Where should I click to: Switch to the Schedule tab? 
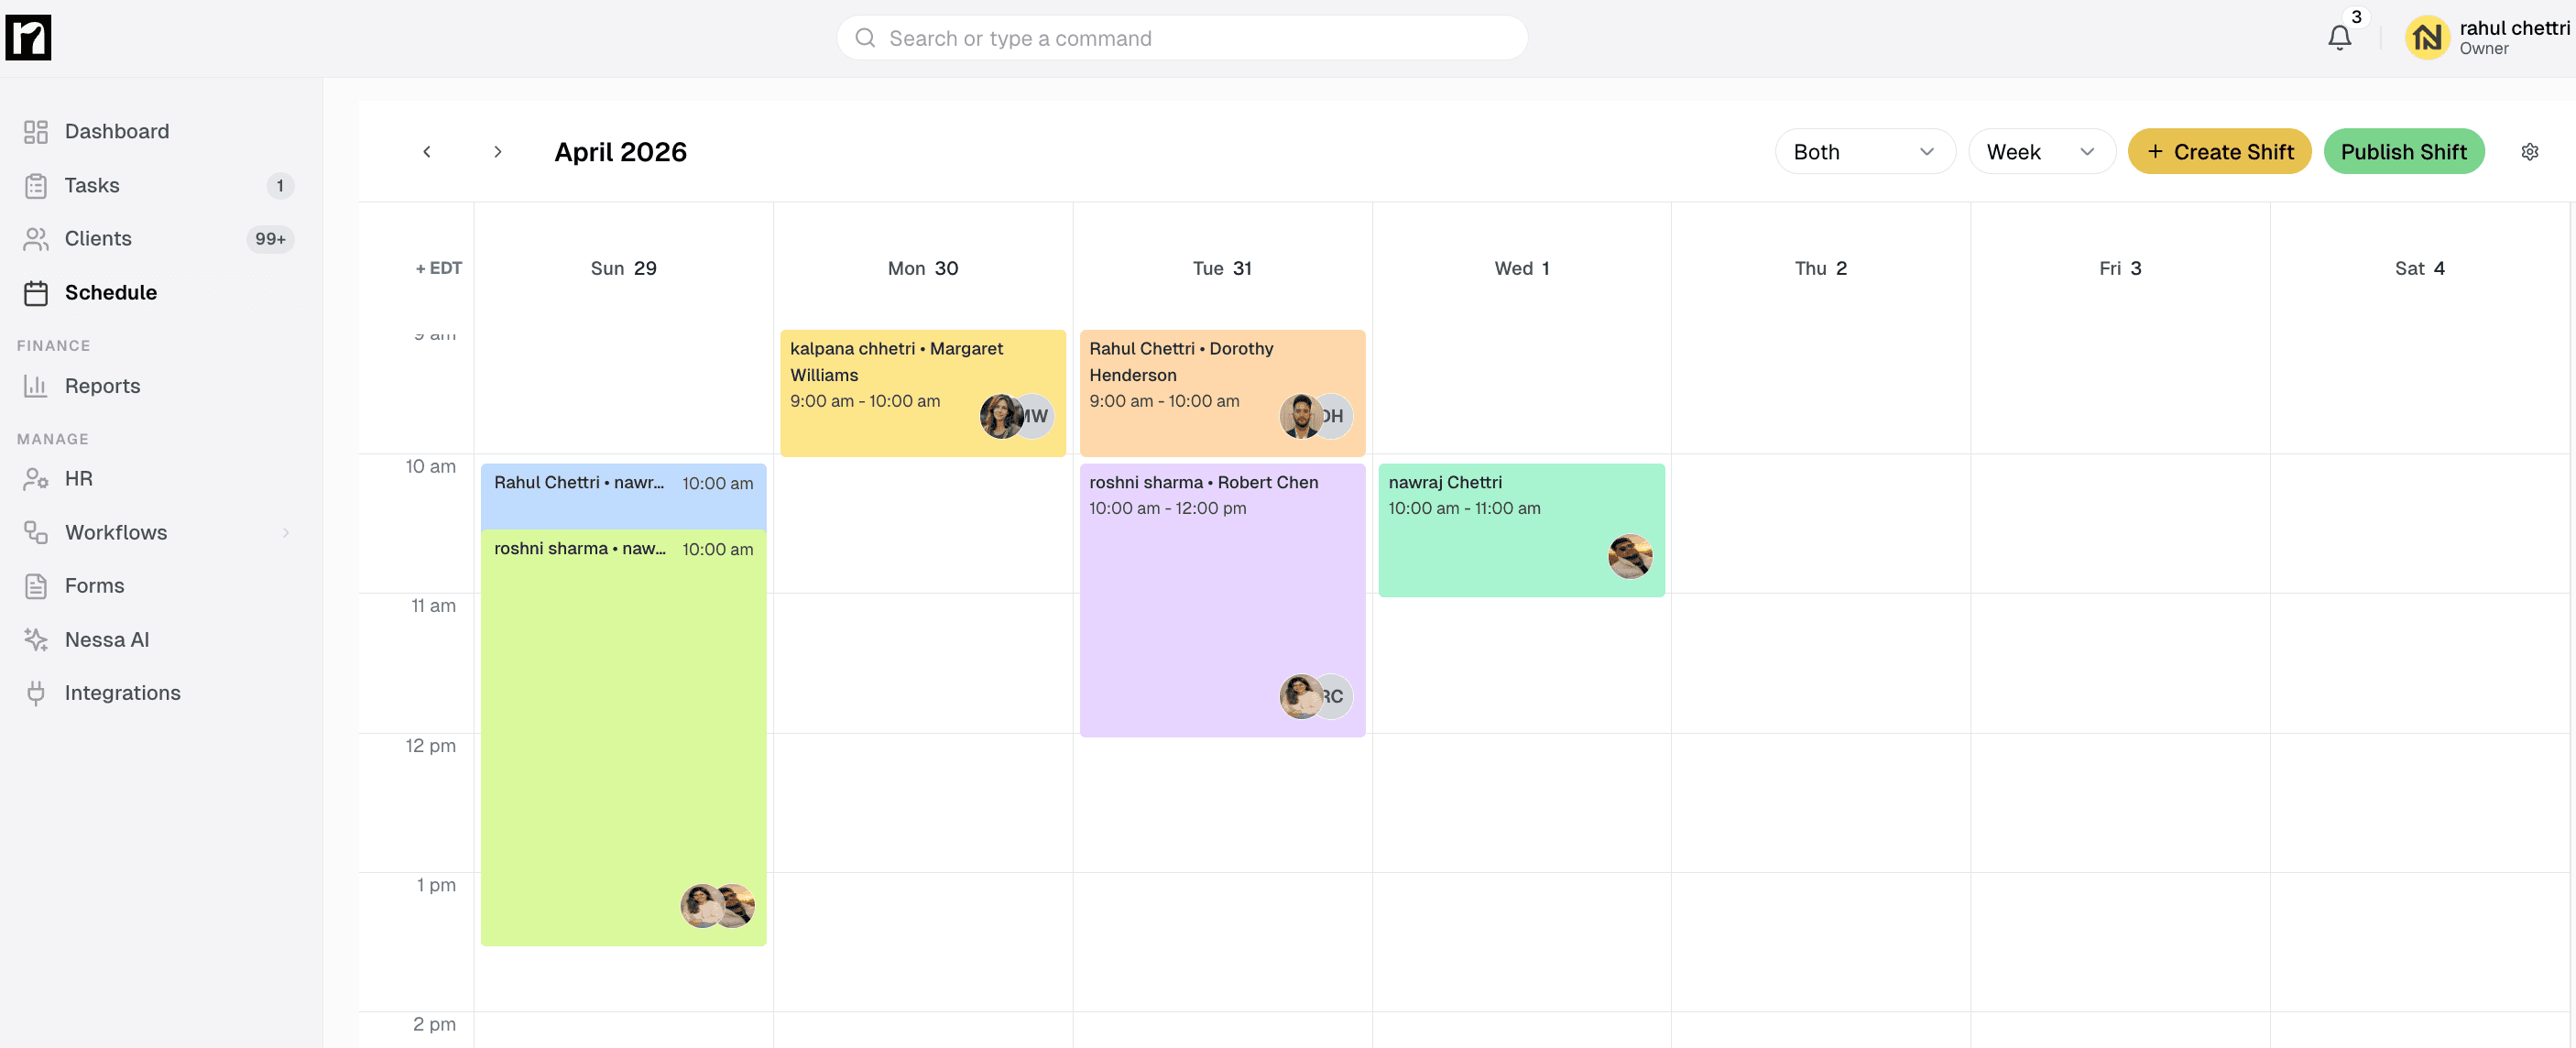110,292
